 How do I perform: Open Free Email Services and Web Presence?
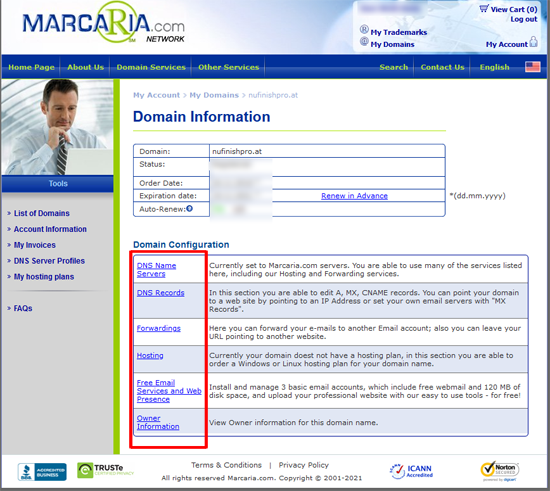(x=169, y=391)
